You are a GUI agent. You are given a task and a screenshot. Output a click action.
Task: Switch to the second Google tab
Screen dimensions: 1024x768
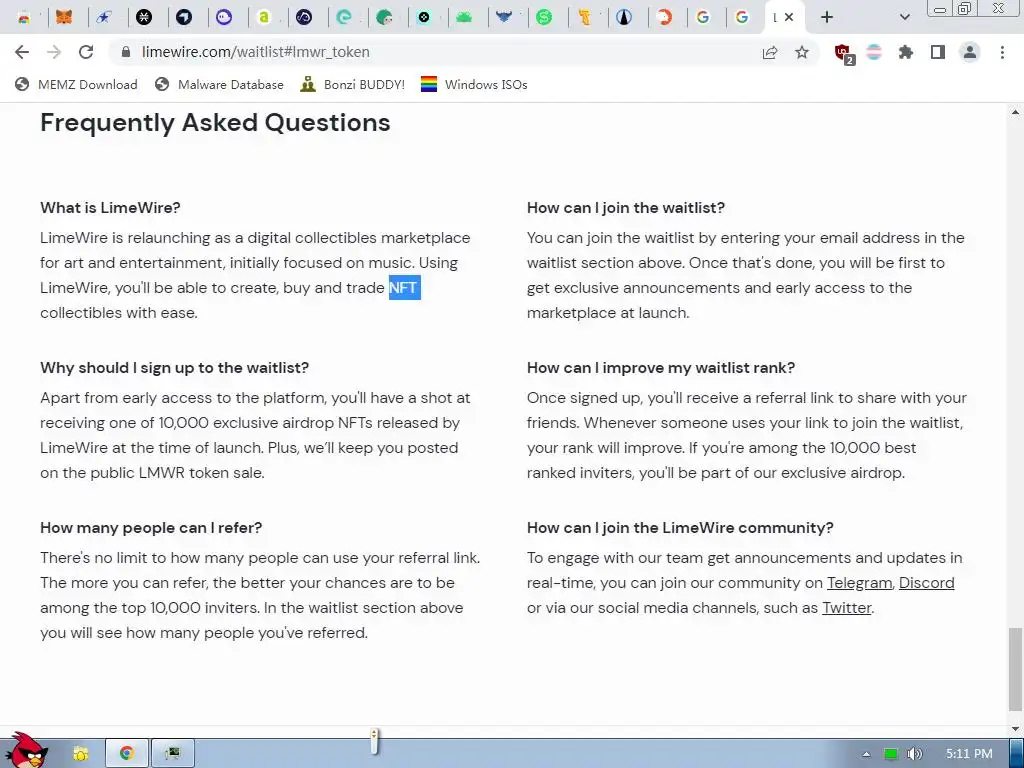point(742,18)
